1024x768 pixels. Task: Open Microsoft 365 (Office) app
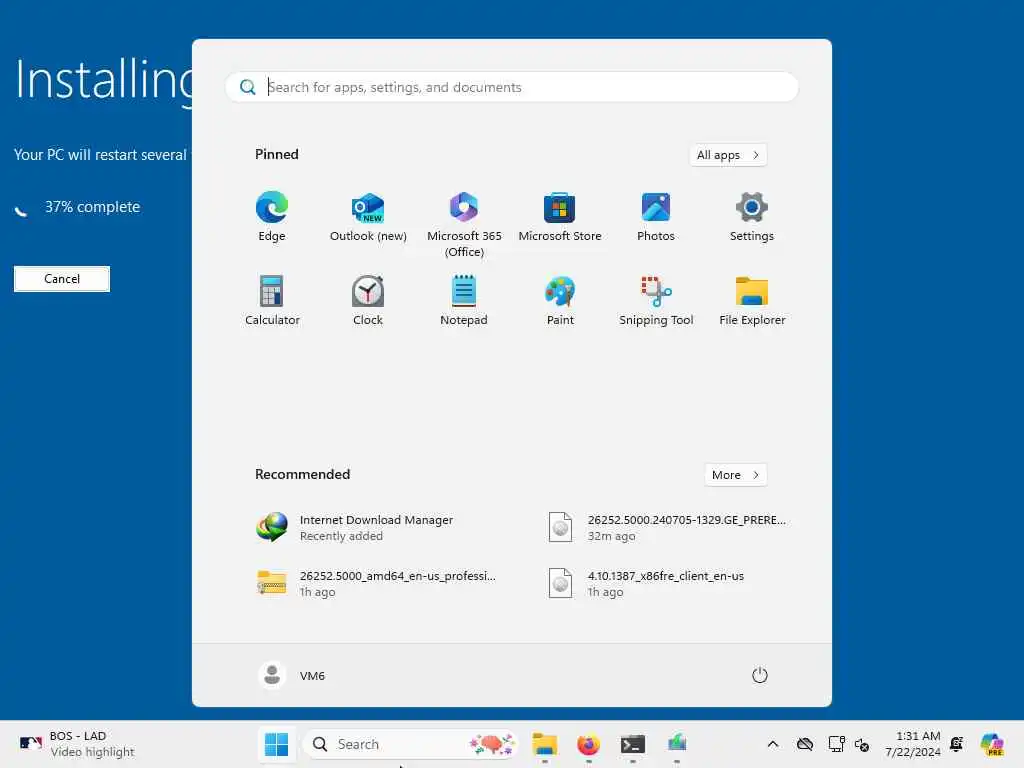pyautogui.click(x=464, y=225)
